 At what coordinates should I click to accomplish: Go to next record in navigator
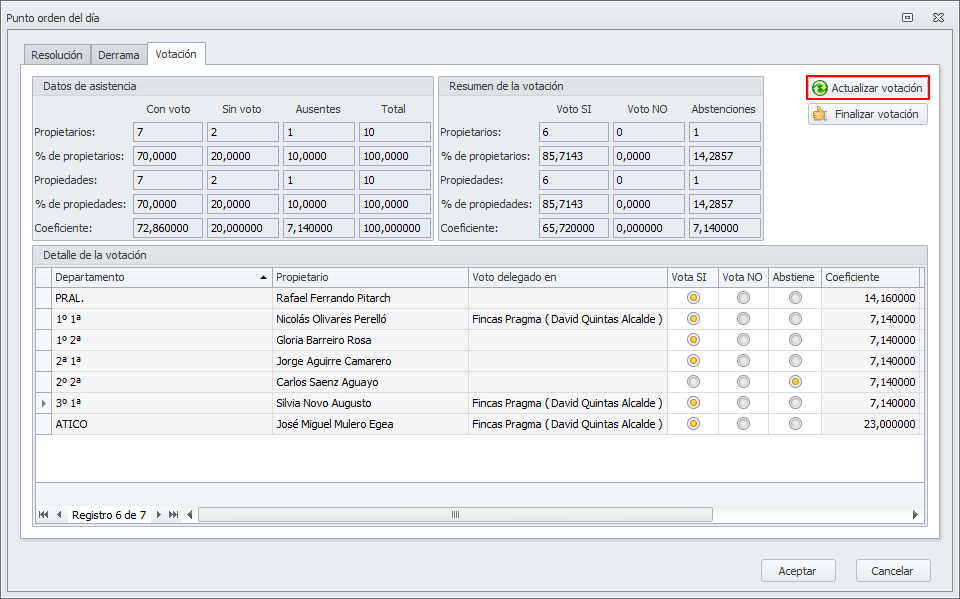click(159, 515)
